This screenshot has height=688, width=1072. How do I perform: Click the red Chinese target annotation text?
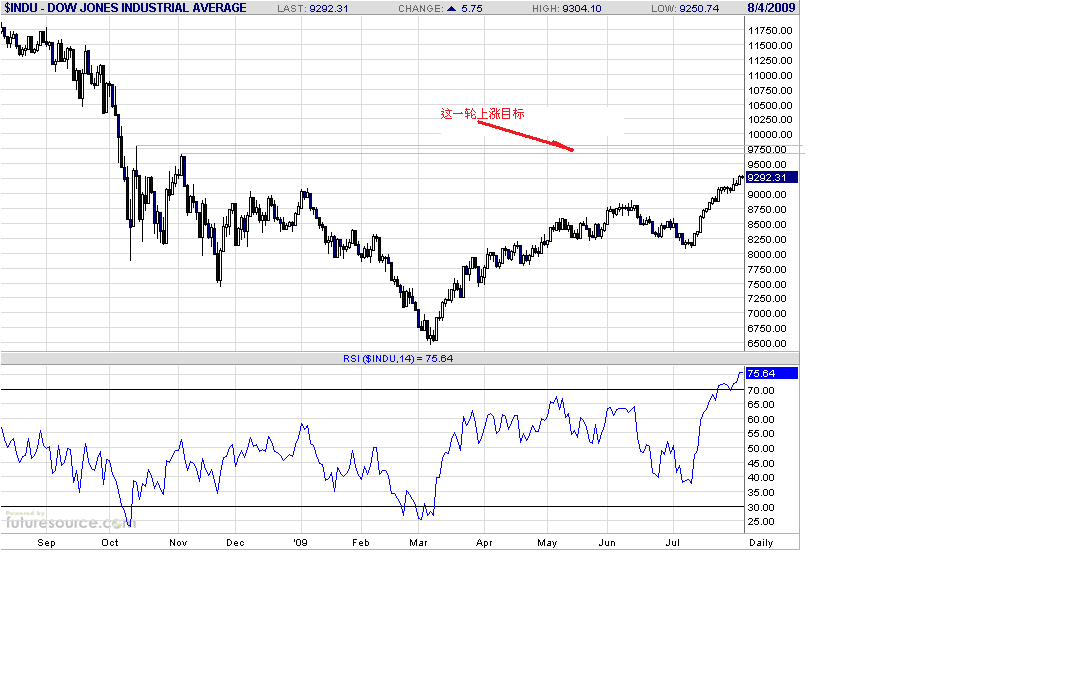(483, 114)
